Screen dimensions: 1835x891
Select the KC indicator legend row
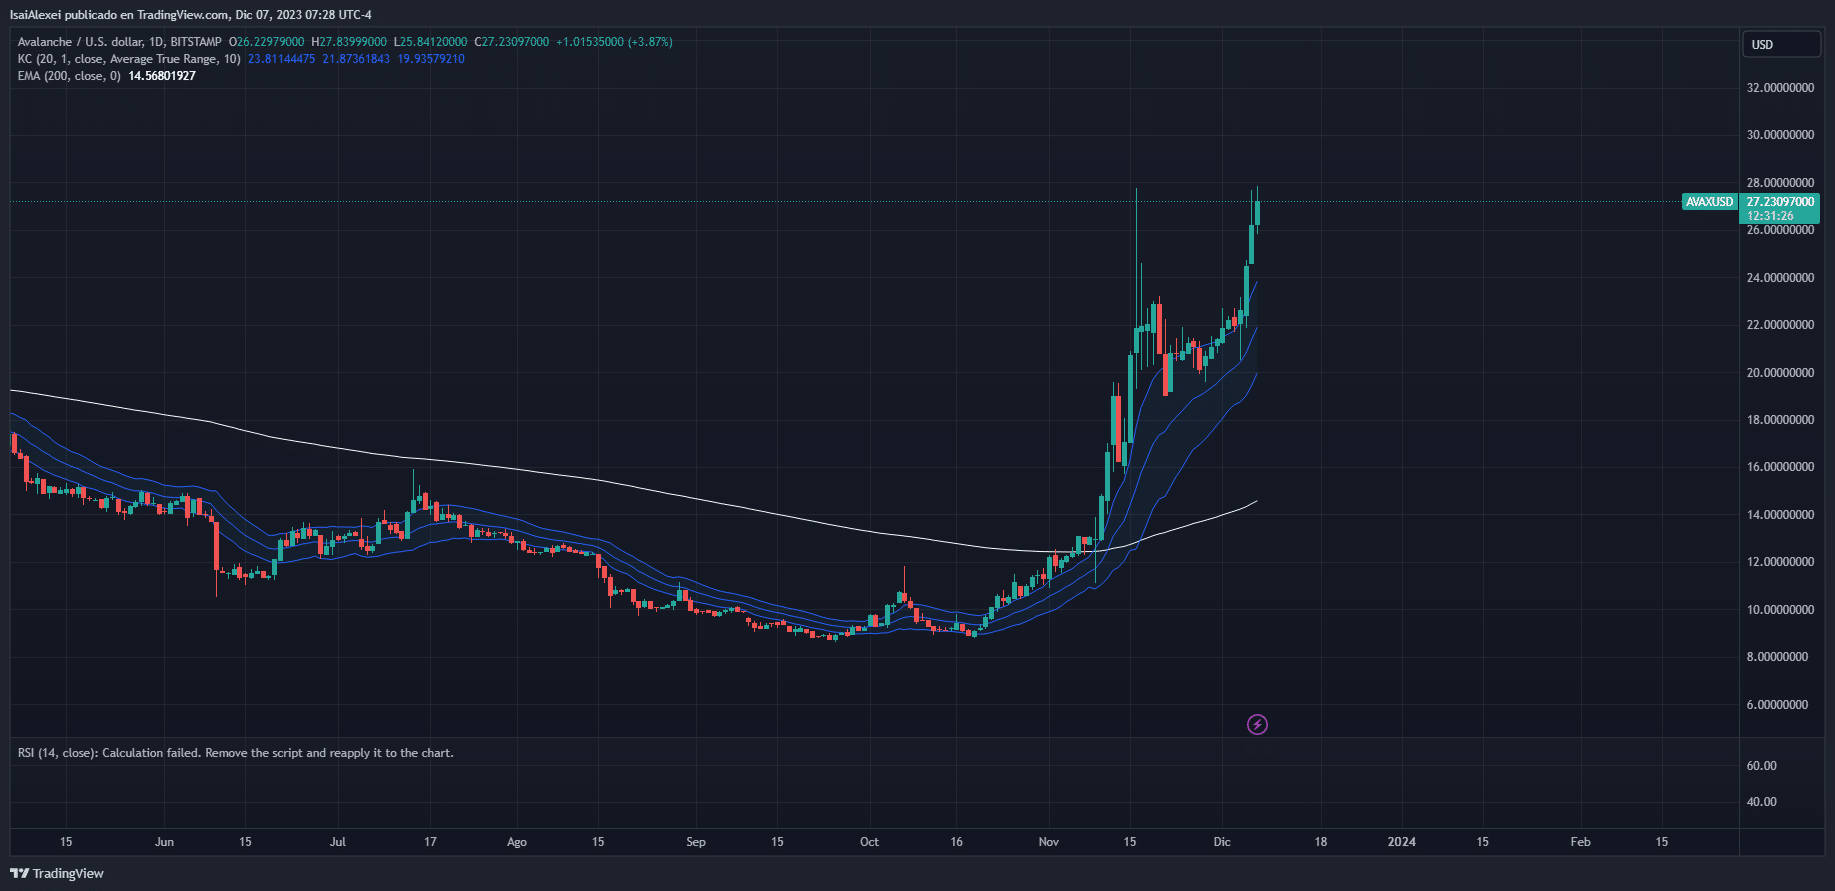(129, 59)
